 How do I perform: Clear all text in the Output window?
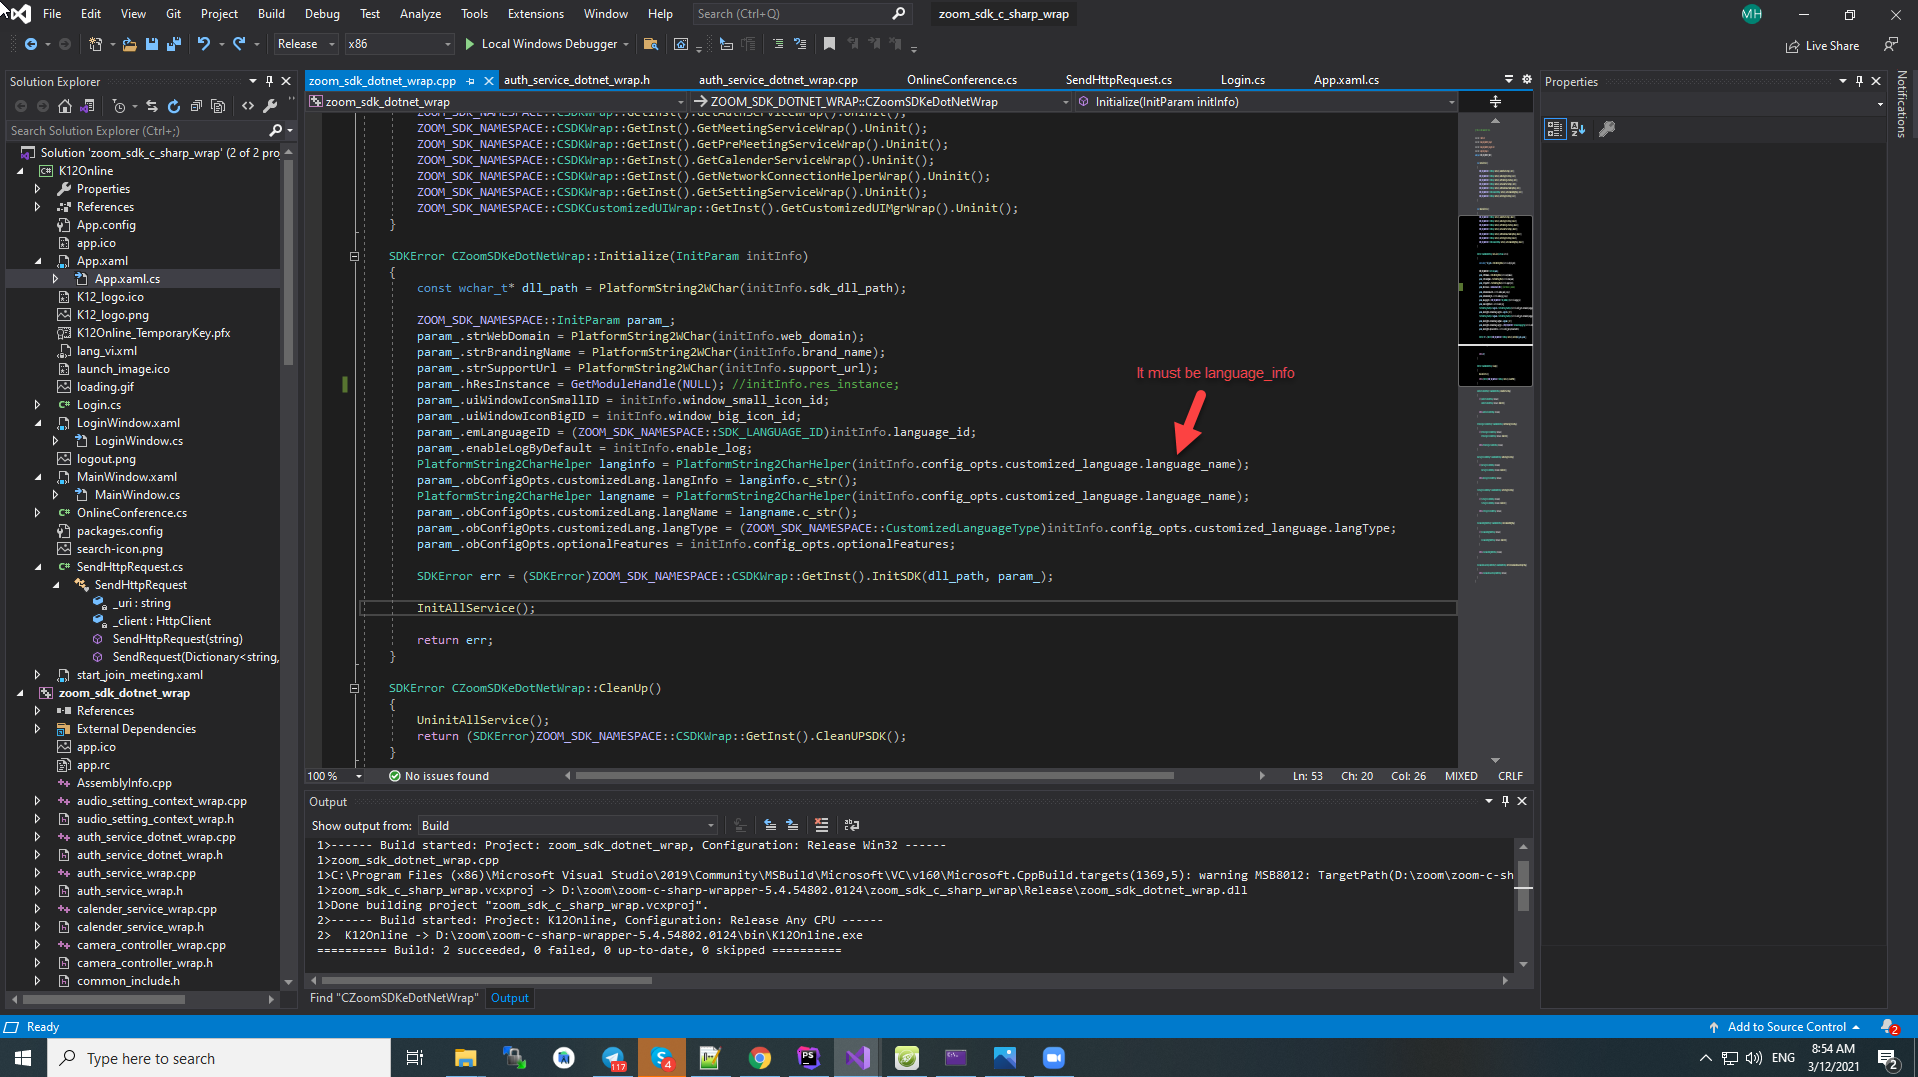pos(821,825)
